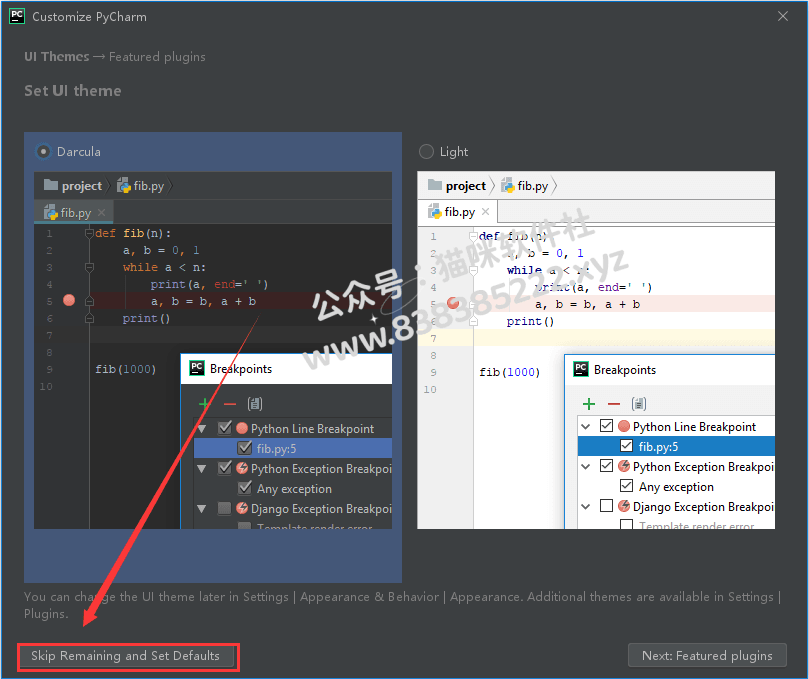809x679 pixels.
Task: Collapse Django Exception Breakpoint node in Light preview
Action: click(586, 507)
